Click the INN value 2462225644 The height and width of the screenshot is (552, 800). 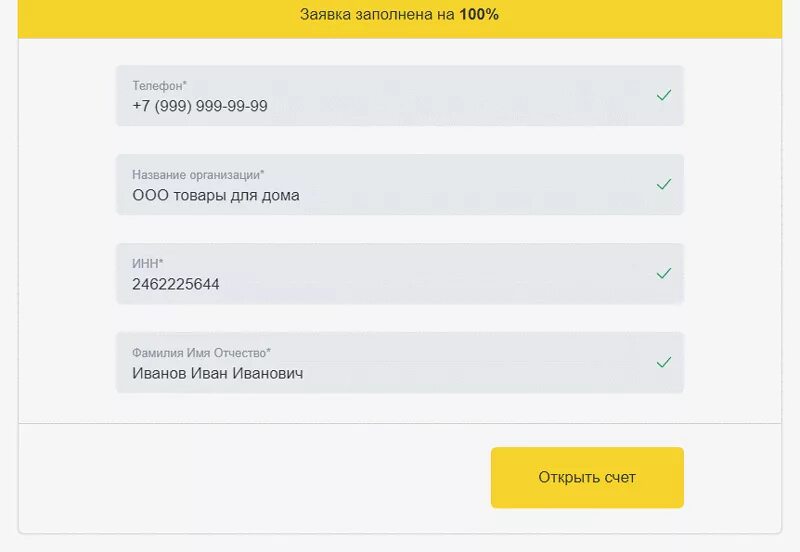[176, 284]
